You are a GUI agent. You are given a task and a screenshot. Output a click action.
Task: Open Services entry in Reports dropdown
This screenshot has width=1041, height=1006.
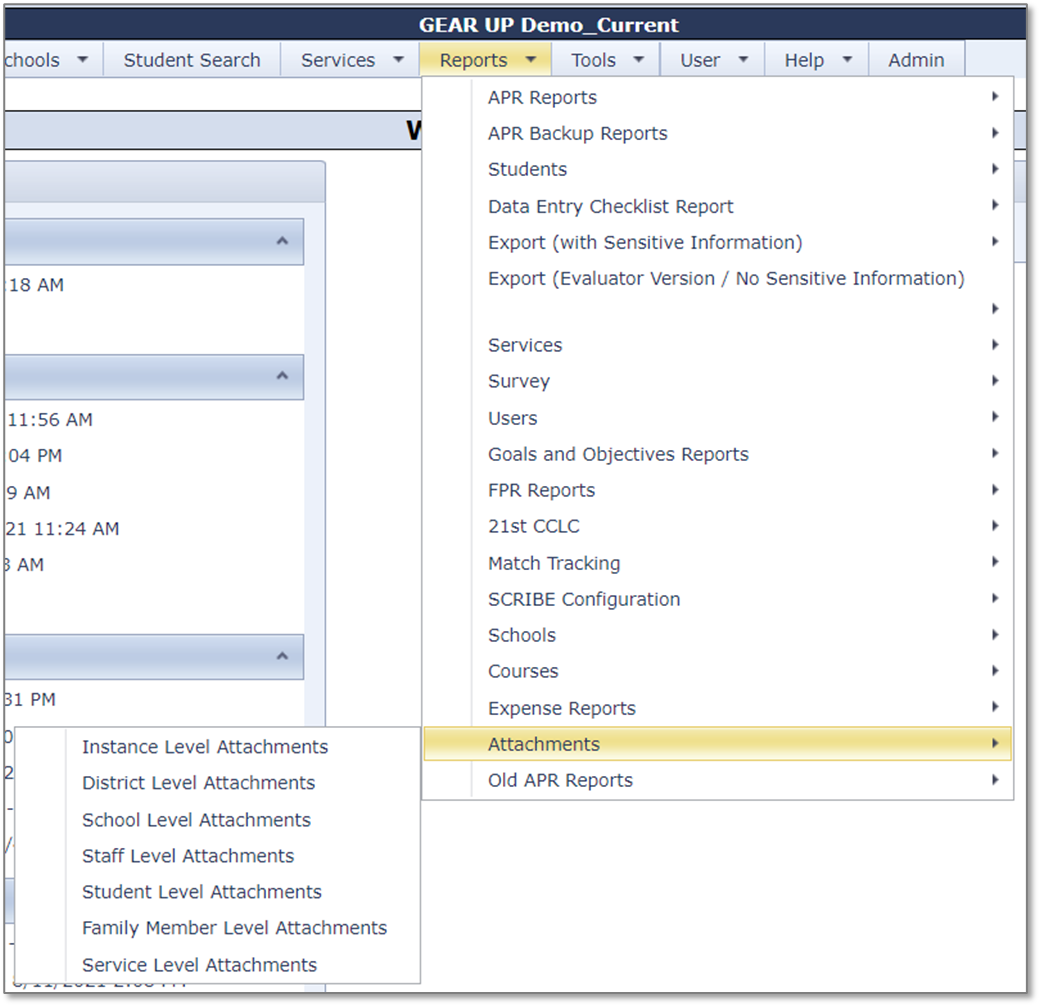pyautogui.click(x=717, y=345)
